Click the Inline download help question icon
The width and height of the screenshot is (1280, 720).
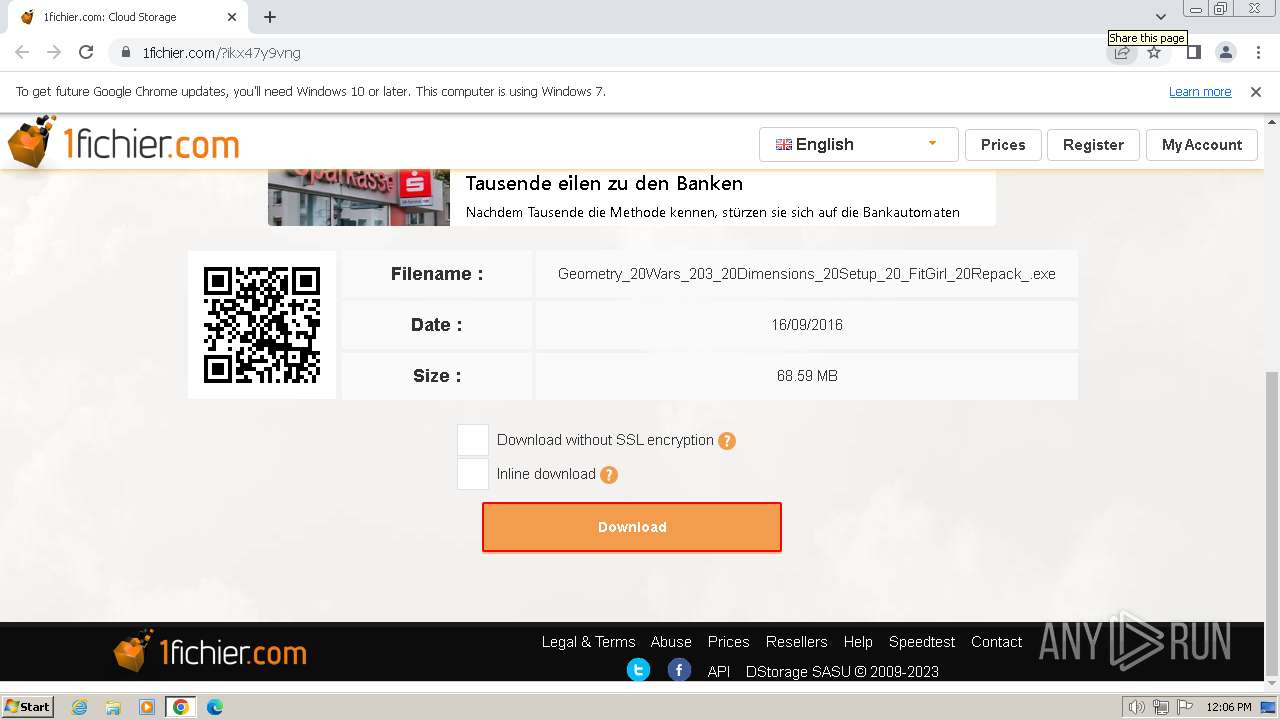tap(609, 475)
